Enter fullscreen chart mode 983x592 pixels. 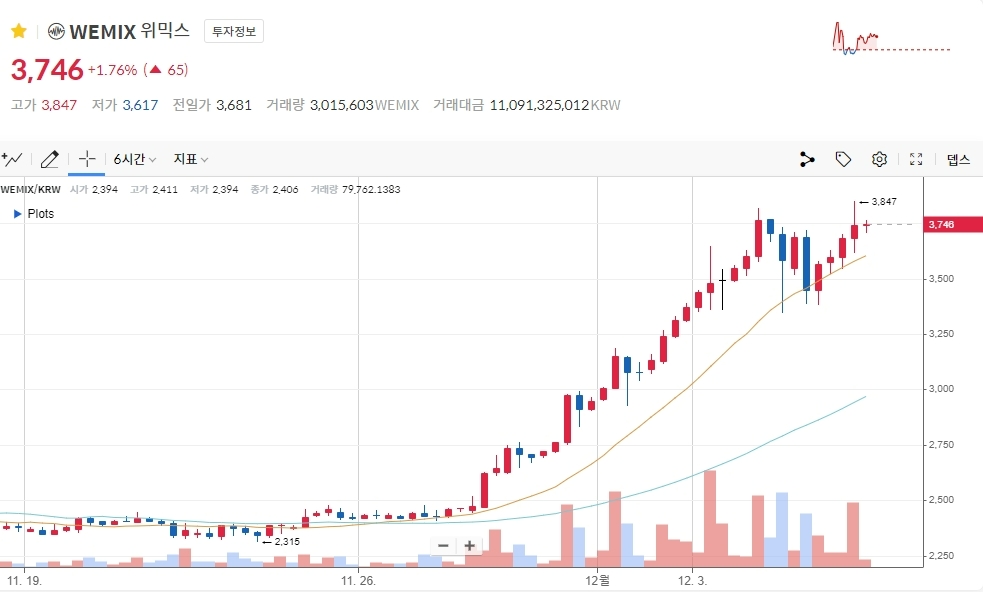point(916,159)
